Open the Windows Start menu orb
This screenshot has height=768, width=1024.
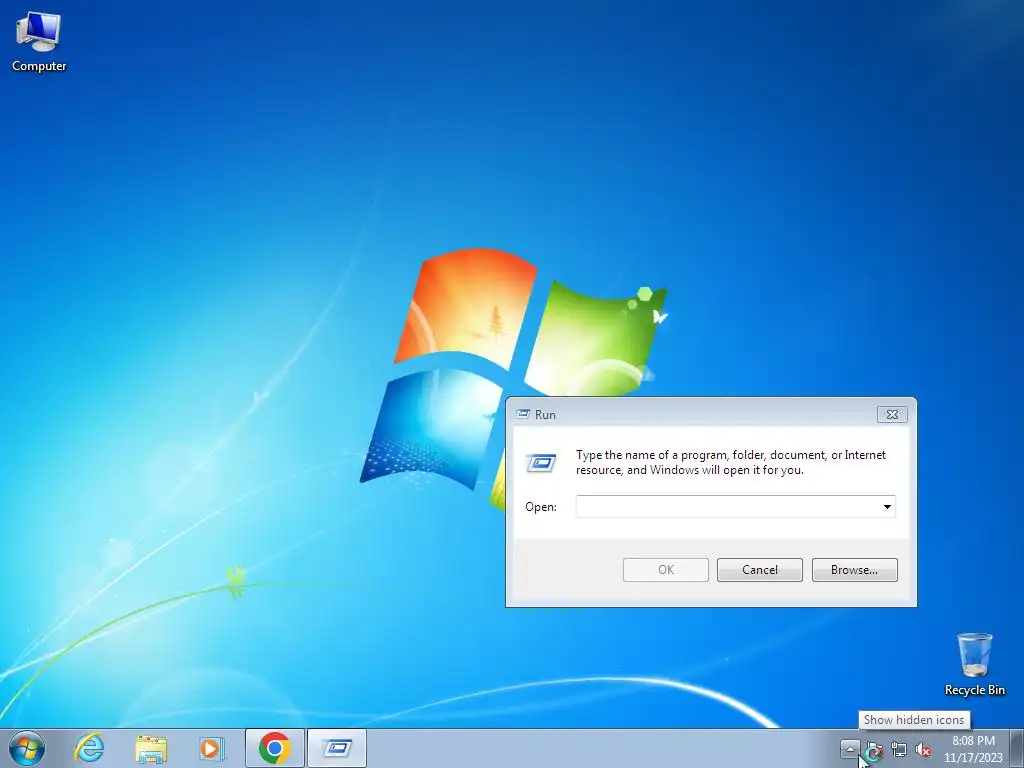click(x=27, y=748)
